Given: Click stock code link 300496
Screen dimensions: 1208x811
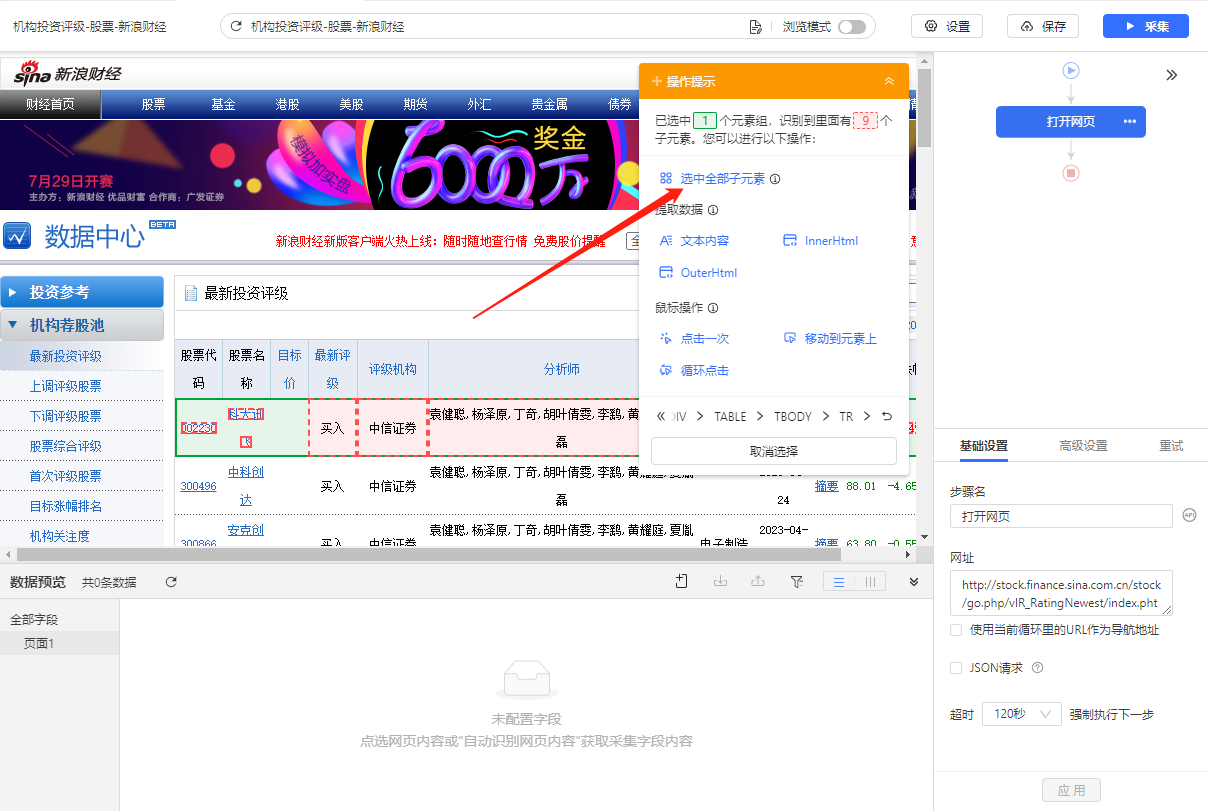Looking at the screenshot, I should [198, 487].
